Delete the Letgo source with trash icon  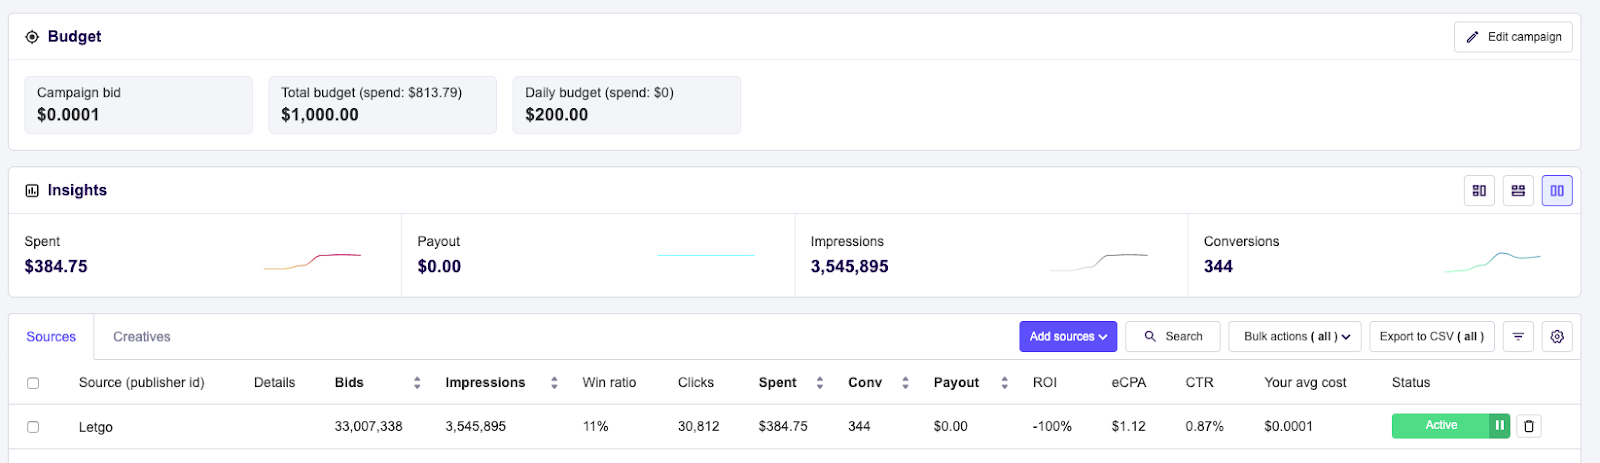1528,427
